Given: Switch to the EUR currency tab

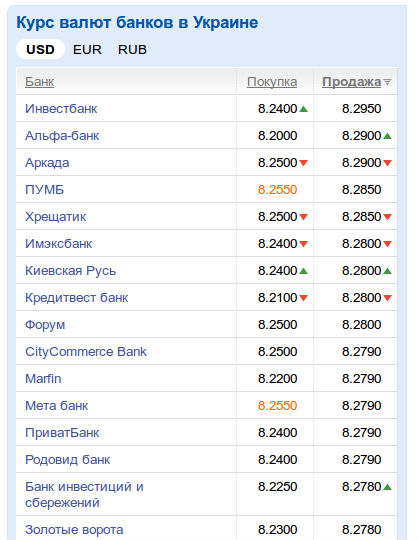Looking at the screenshot, I should tap(87, 50).
